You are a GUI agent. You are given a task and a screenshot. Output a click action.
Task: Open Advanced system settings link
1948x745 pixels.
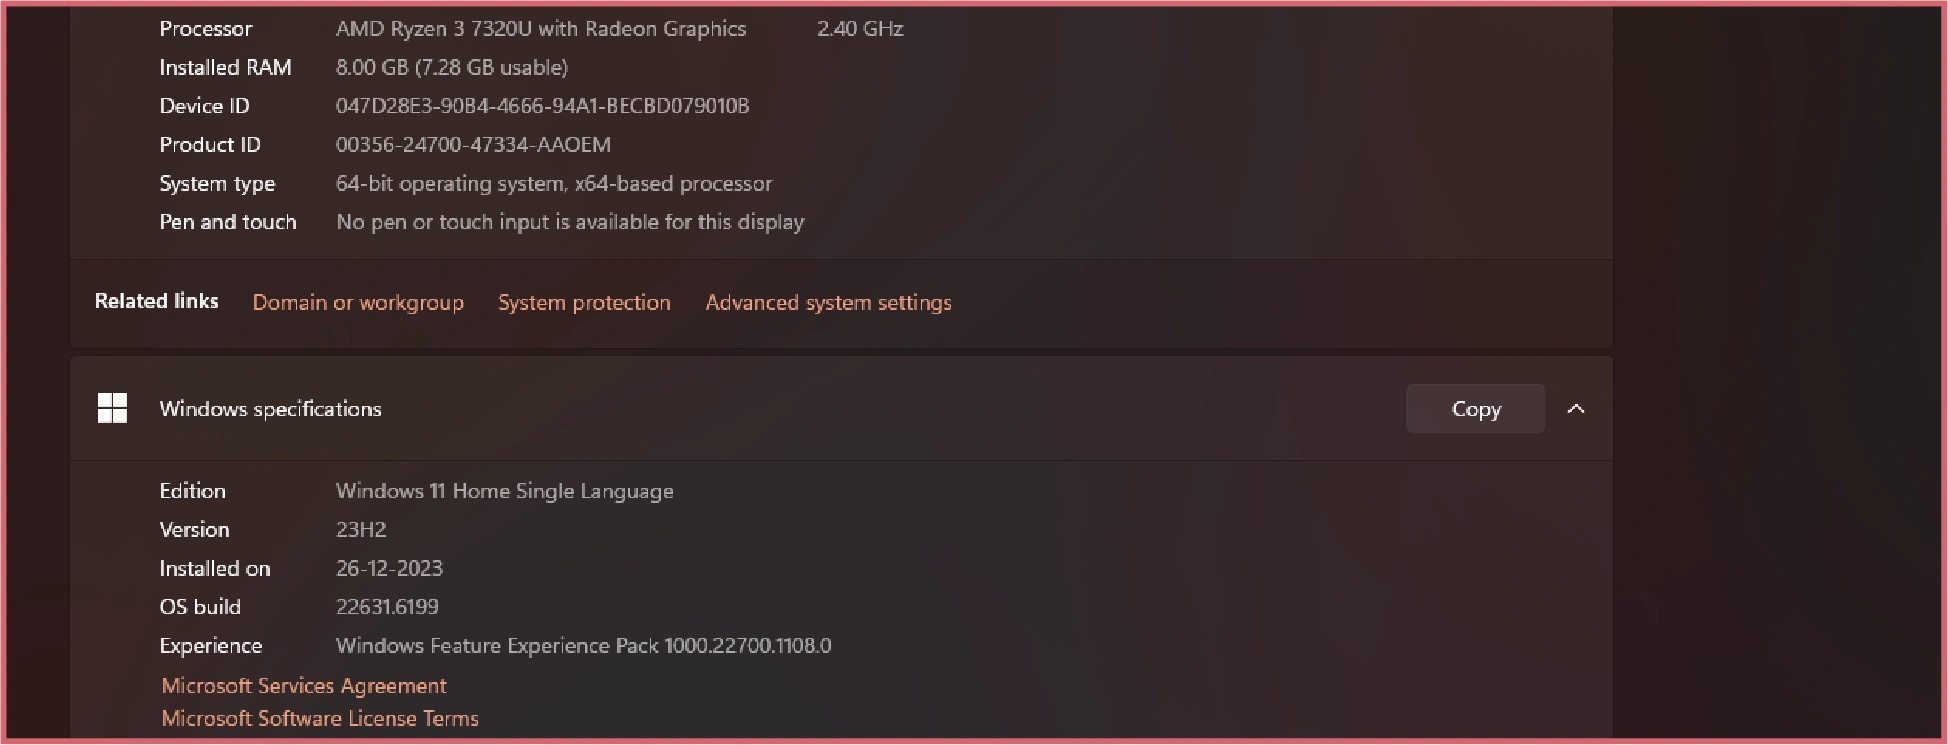[828, 303]
